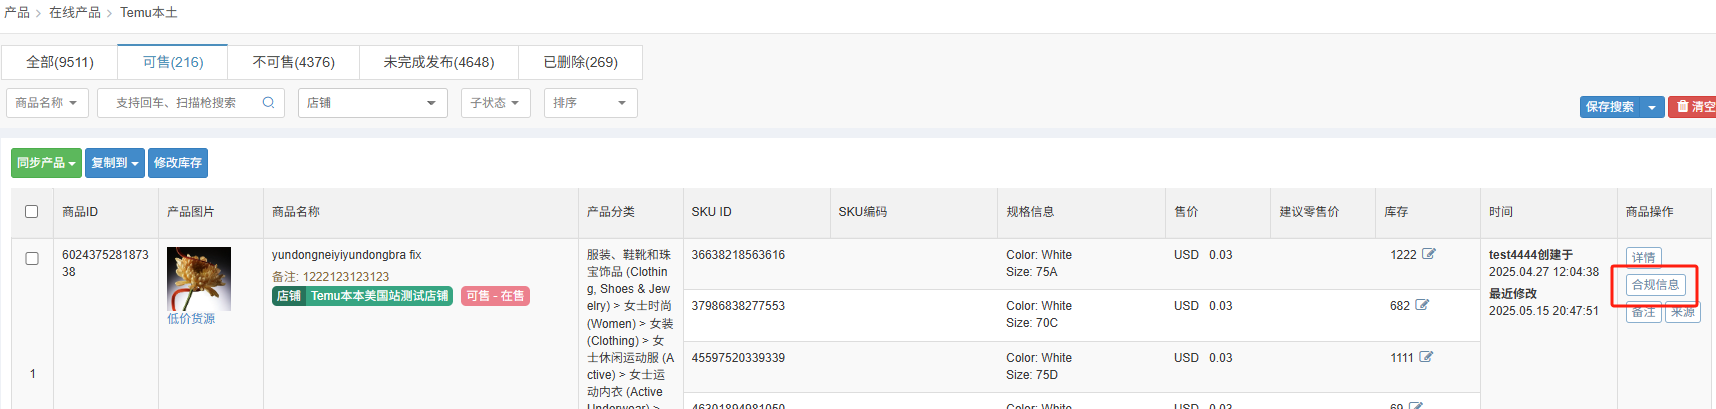1716x409 pixels.
Task: Click the 商品ID column header
Action: 80,212
